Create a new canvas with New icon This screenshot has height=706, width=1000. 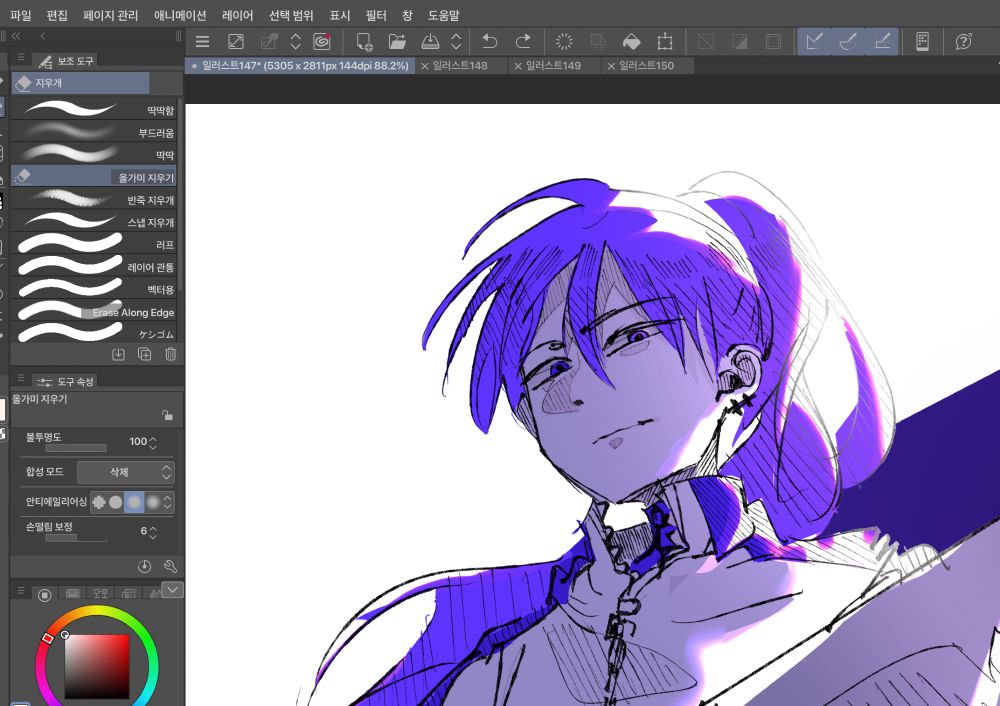click(x=364, y=42)
